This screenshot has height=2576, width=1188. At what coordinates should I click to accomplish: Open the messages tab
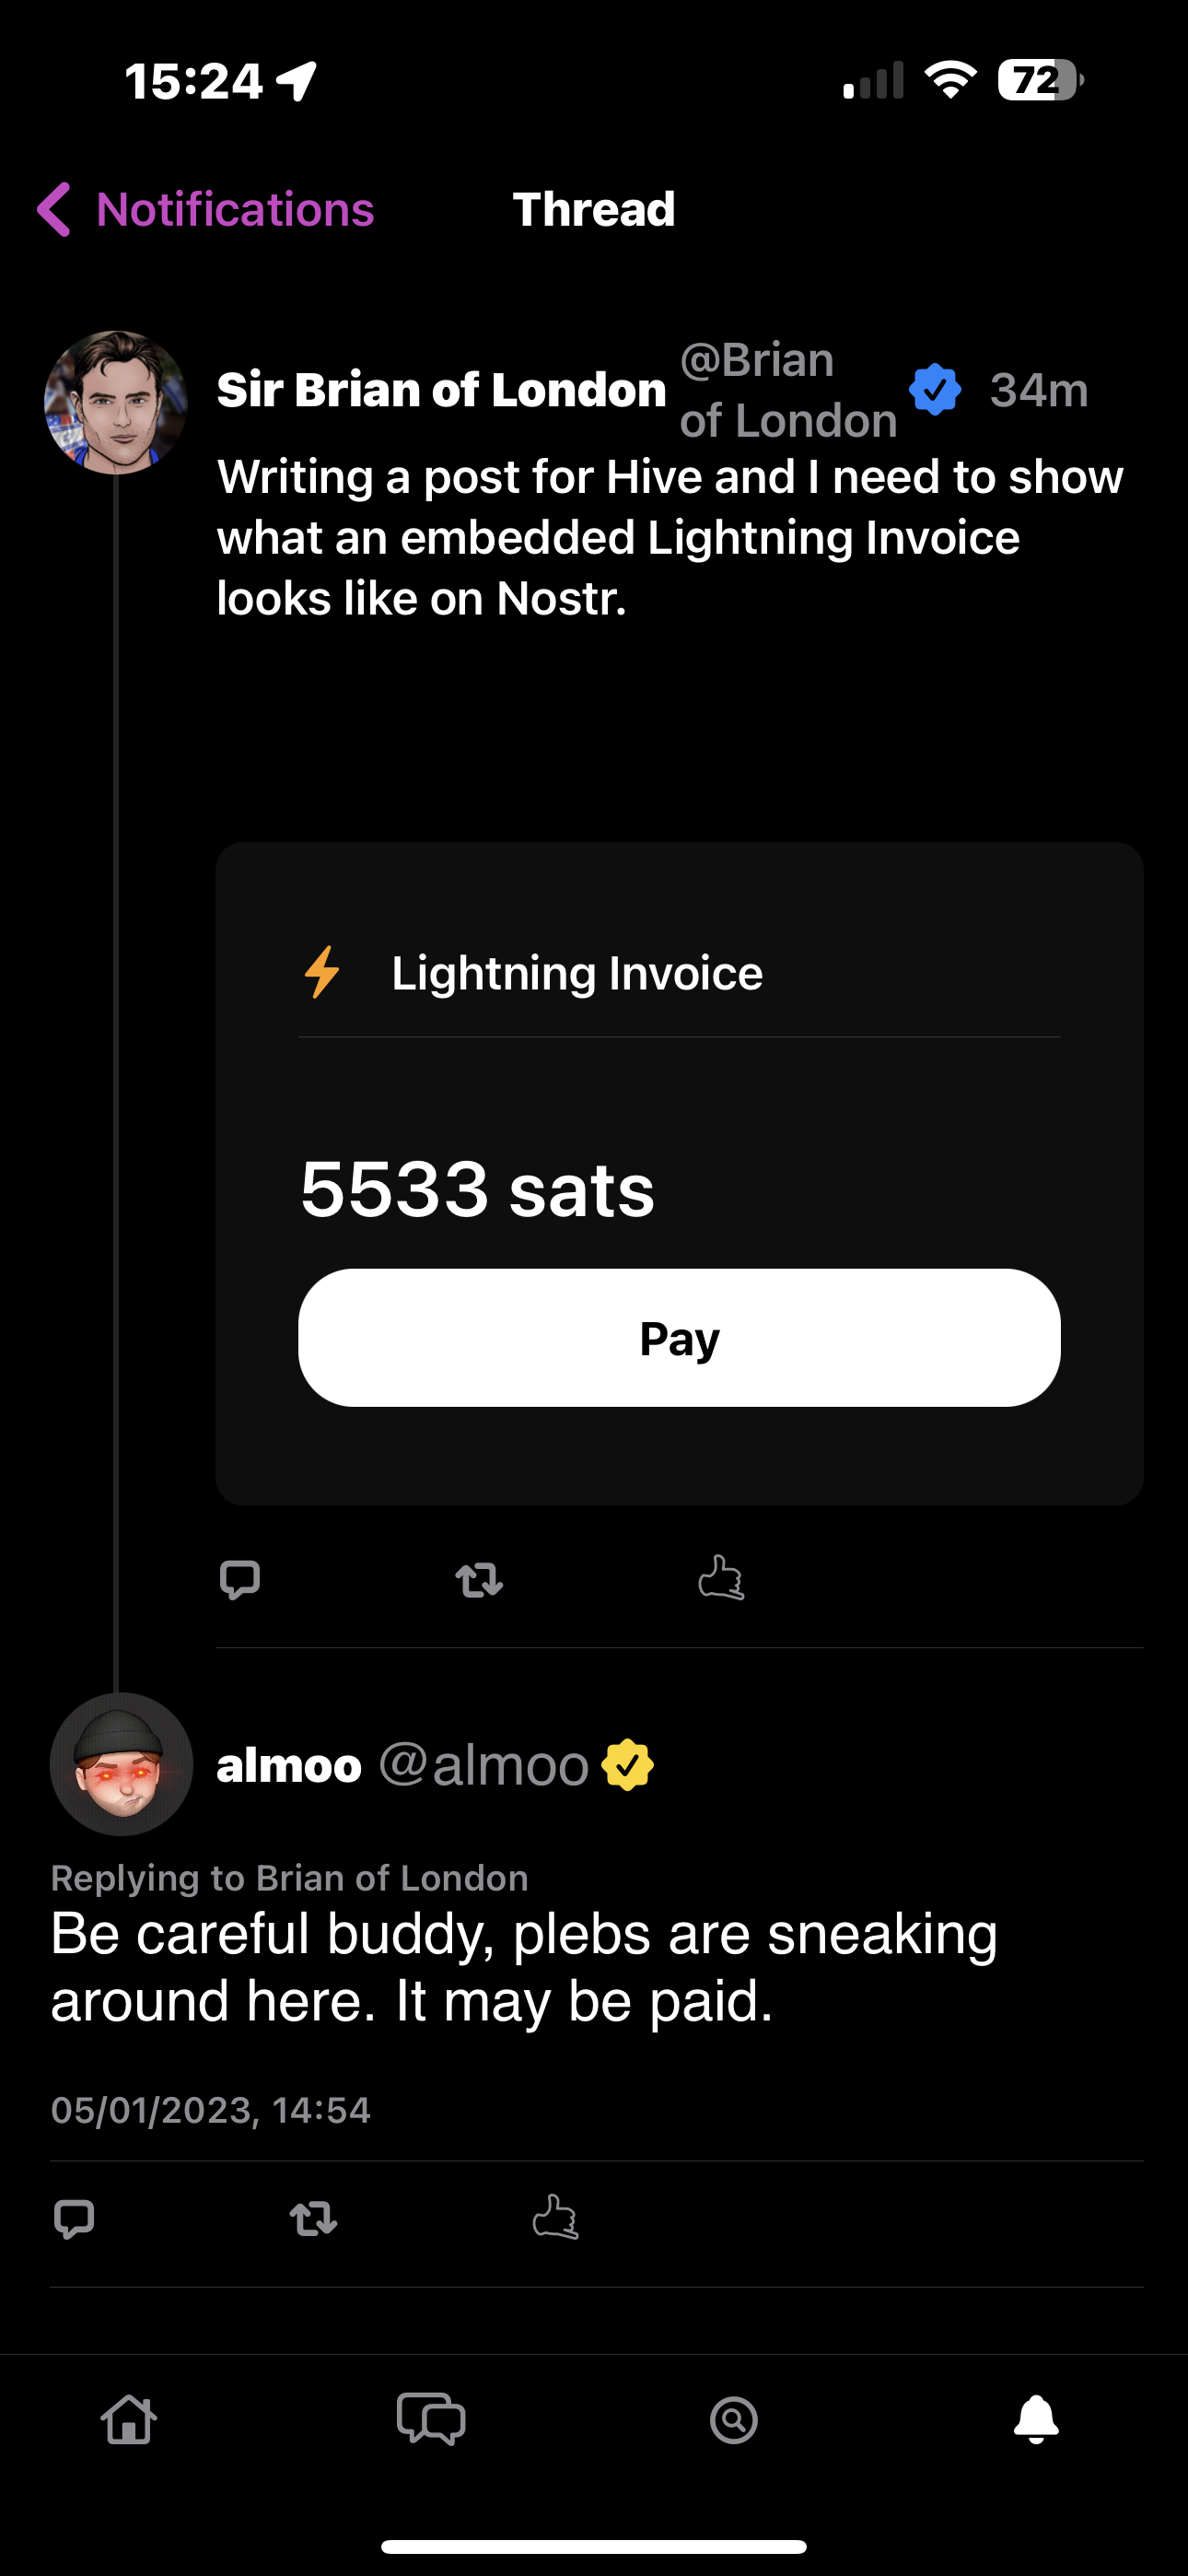pos(431,2419)
